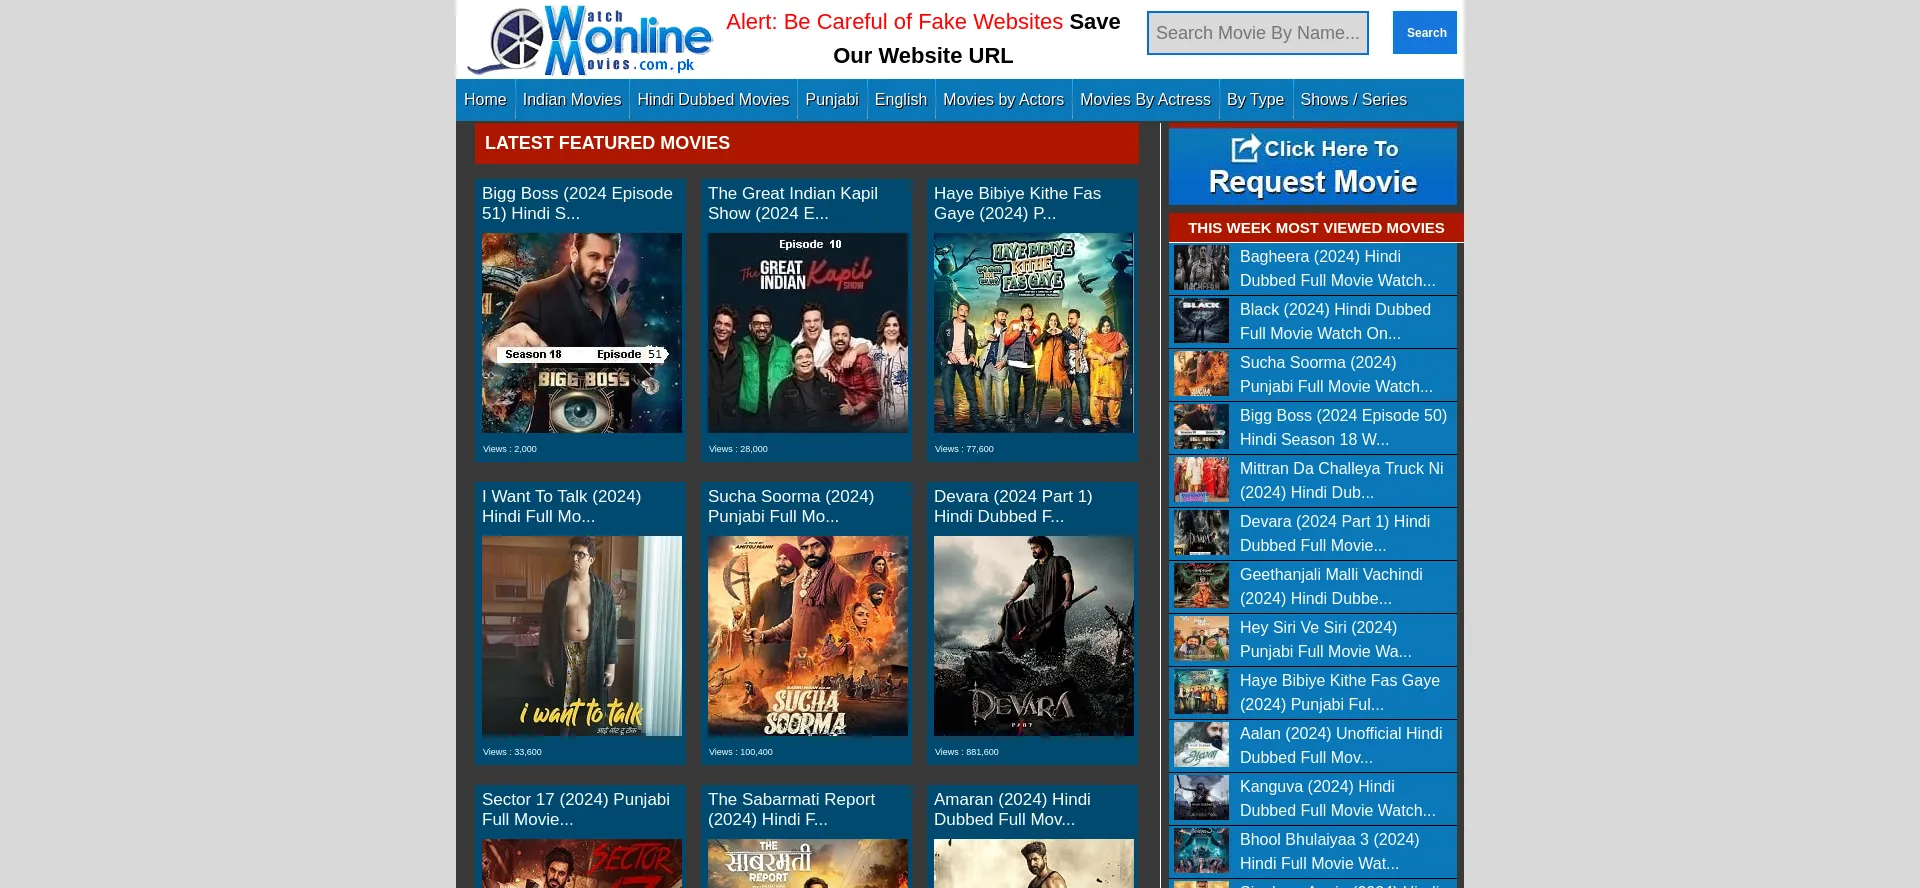This screenshot has width=1920, height=888.
Task: Click the Bagheera small thumbnail
Action: [1201, 268]
